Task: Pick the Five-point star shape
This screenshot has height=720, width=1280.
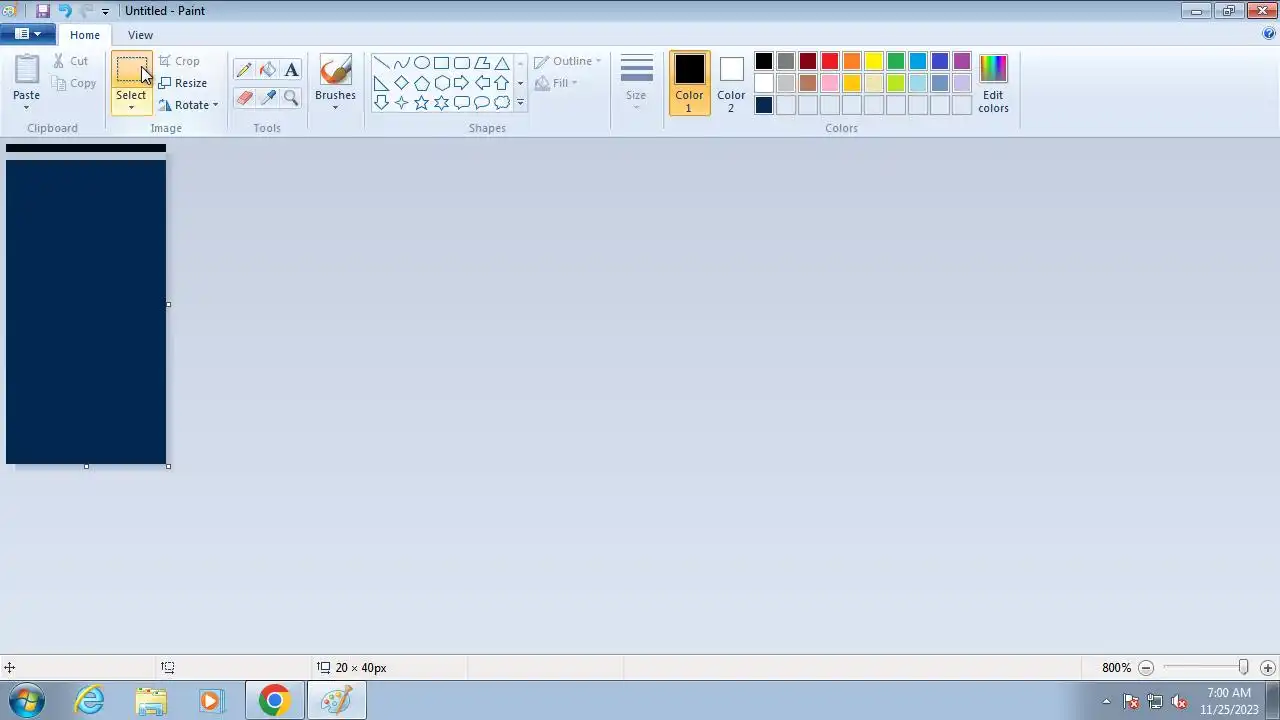Action: point(421,103)
